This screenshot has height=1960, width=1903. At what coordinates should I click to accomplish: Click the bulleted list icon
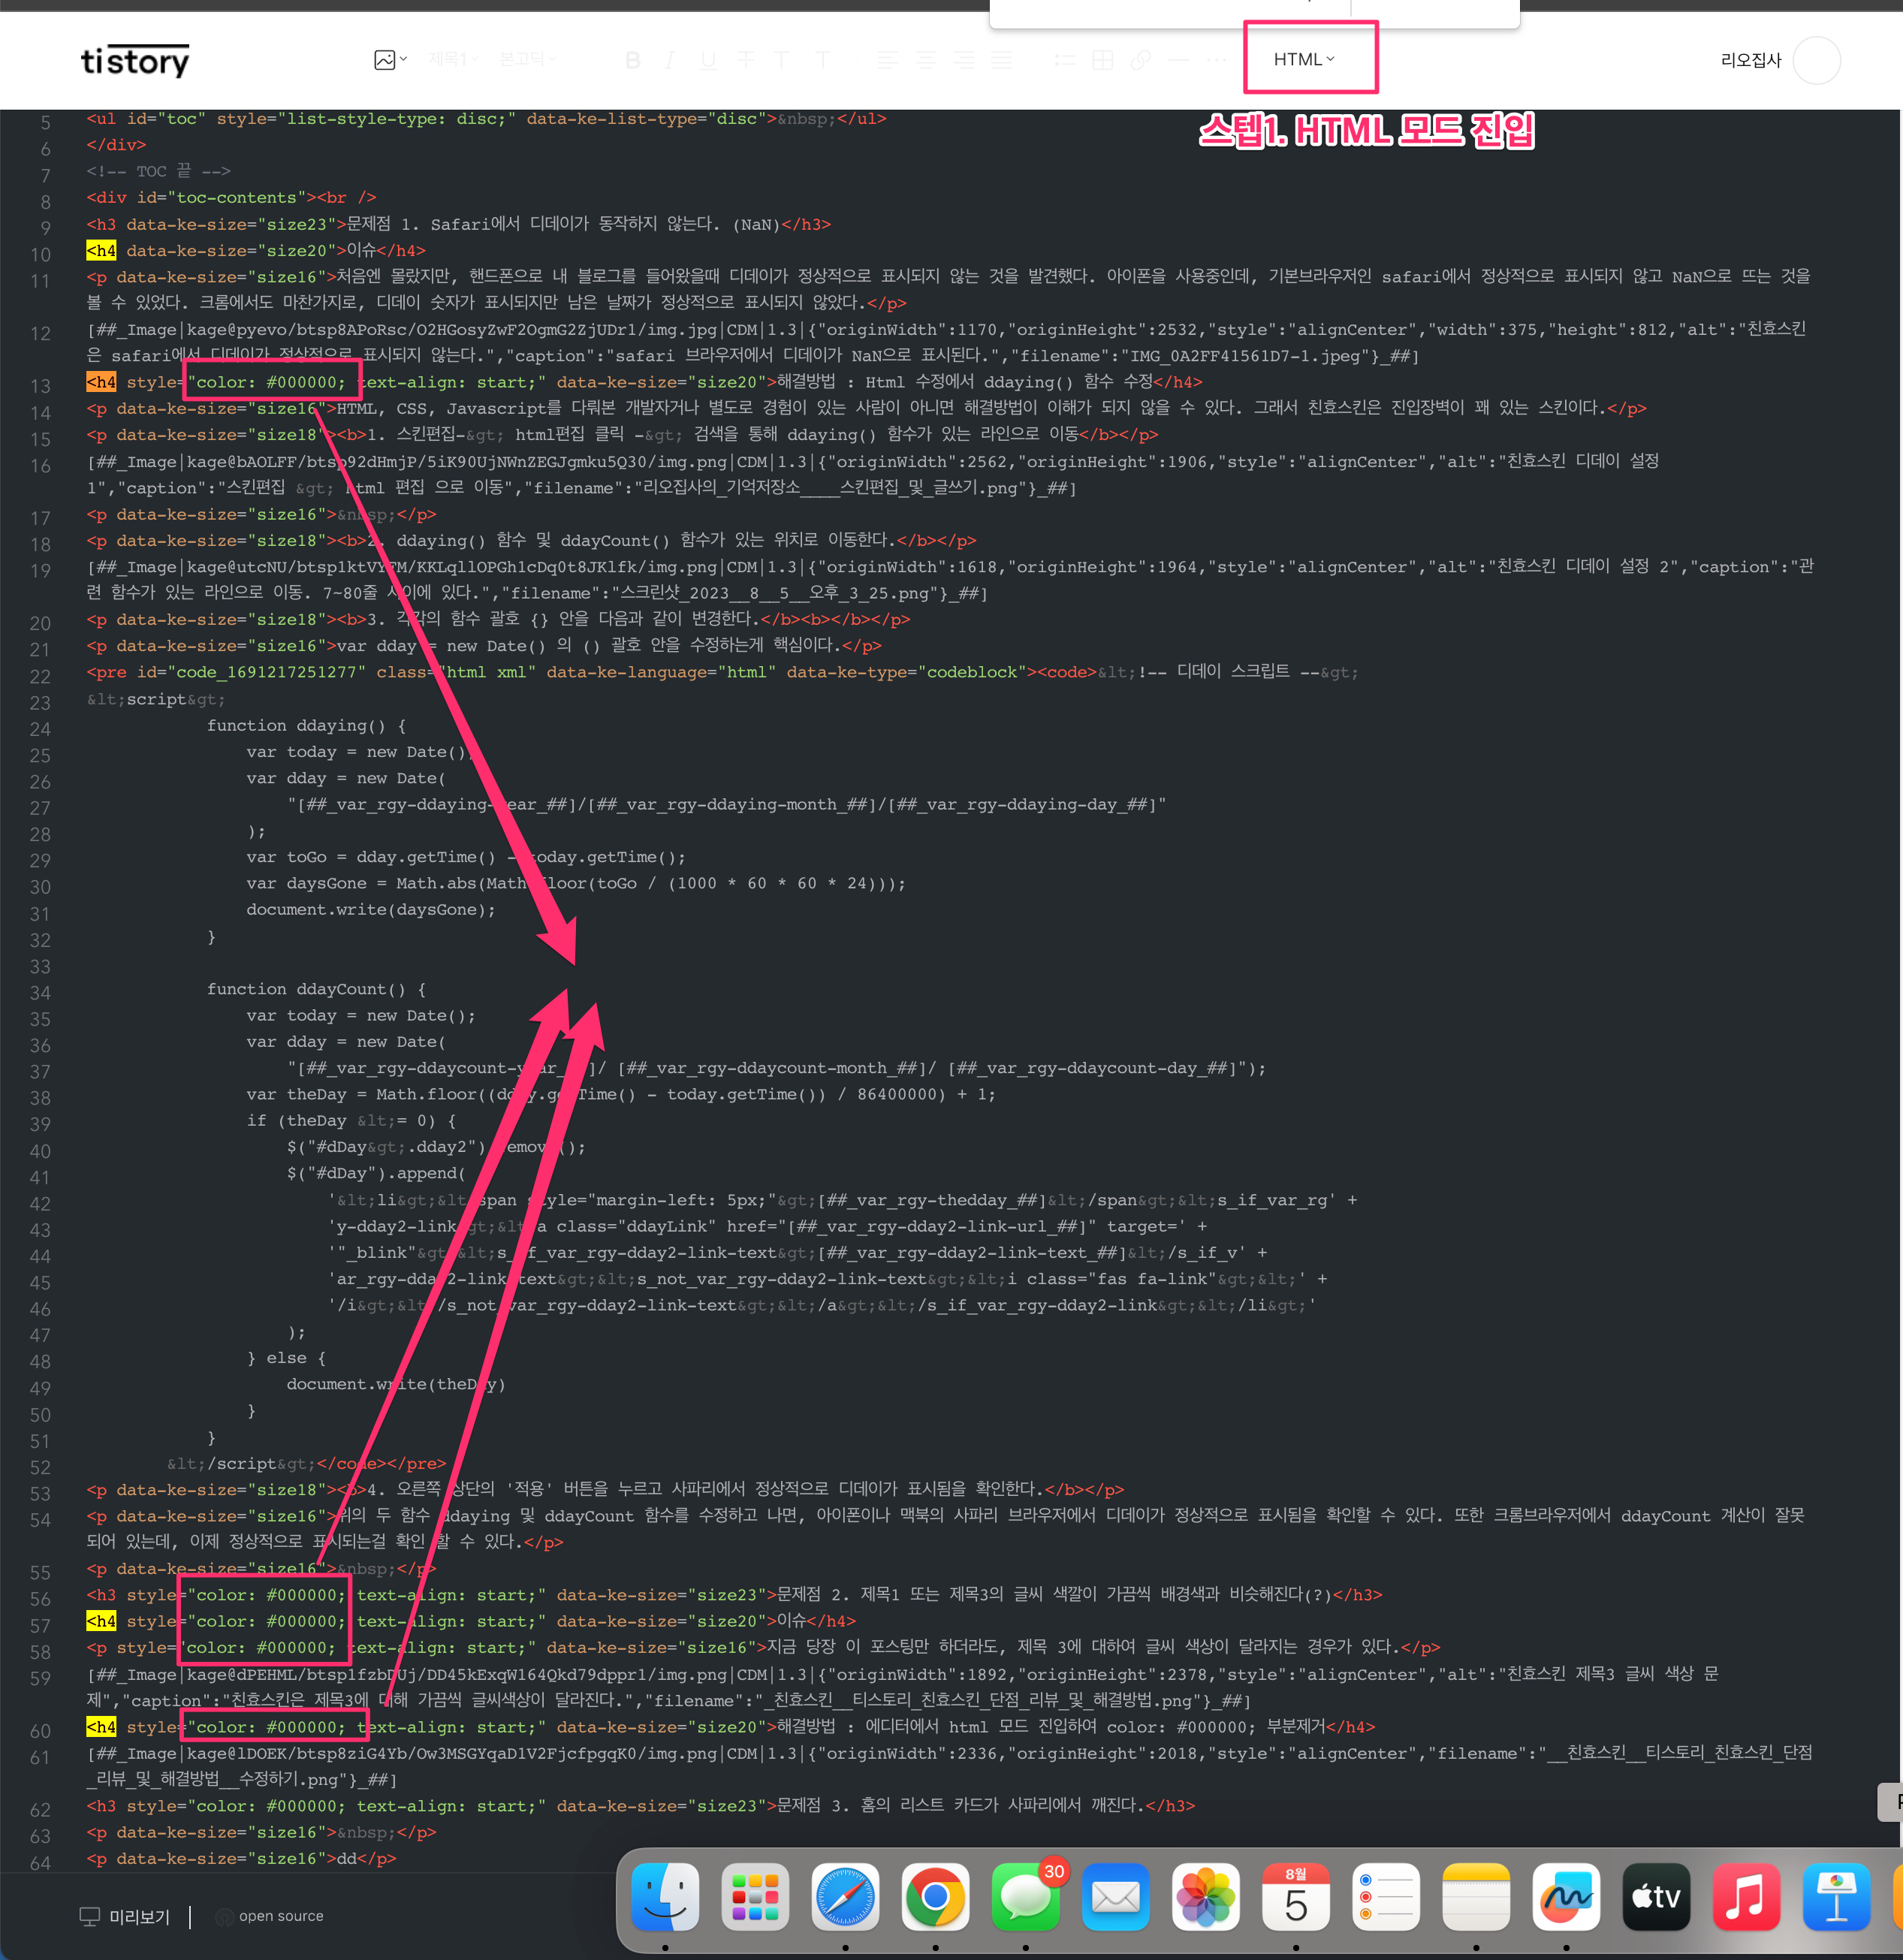click(1065, 60)
